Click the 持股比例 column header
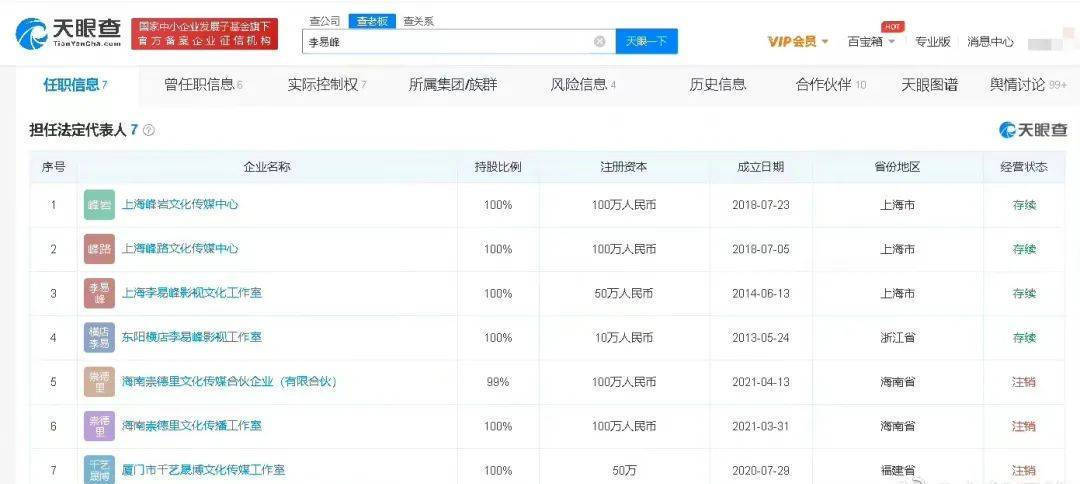The width and height of the screenshot is (1080, 484). point(497,167)
